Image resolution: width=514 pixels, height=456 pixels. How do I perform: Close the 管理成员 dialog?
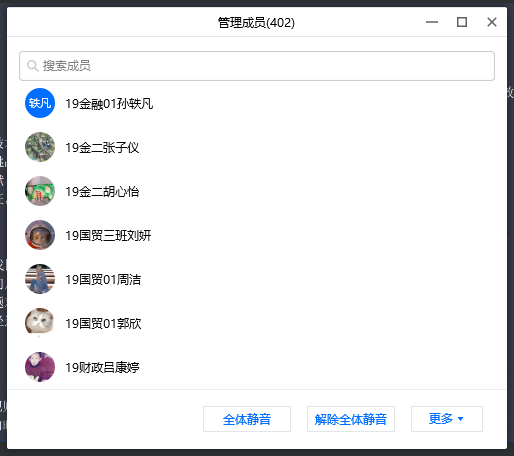[x=492, y=22]
